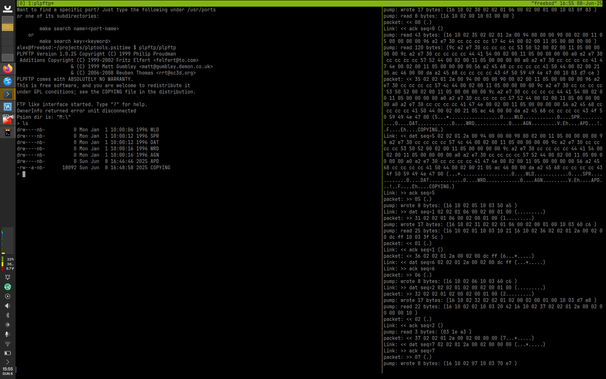Open the CPU load graph monitor
This screenshot has height=379, width=606.
click(x=8, y=241)
